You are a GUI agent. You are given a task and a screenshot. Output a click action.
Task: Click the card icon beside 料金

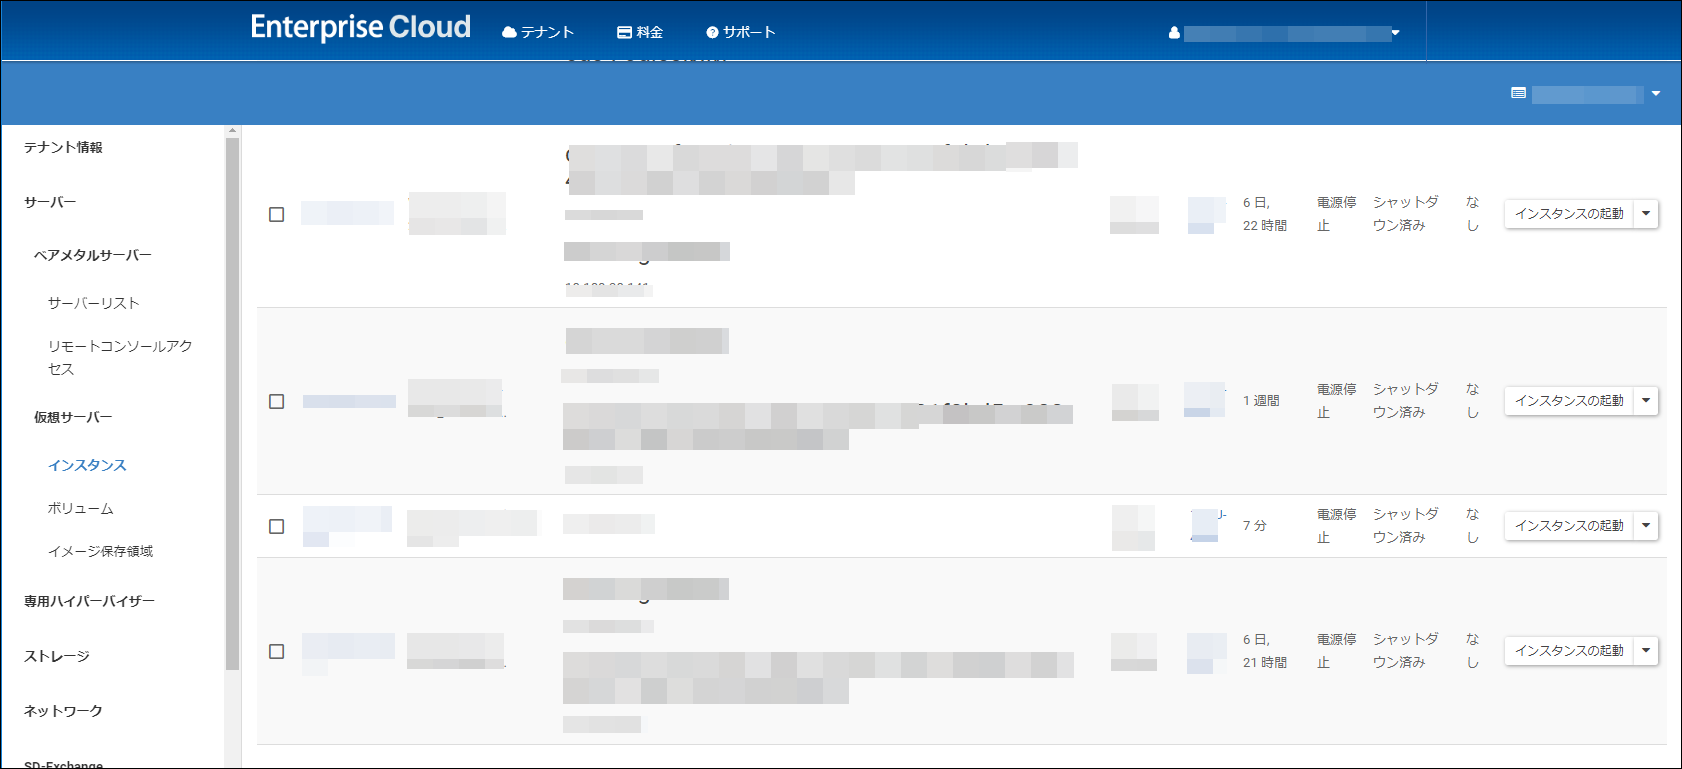tap(624, 32)
